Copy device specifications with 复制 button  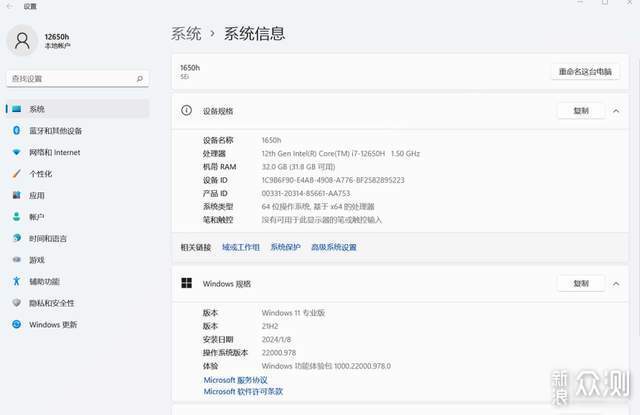(581, 111)
